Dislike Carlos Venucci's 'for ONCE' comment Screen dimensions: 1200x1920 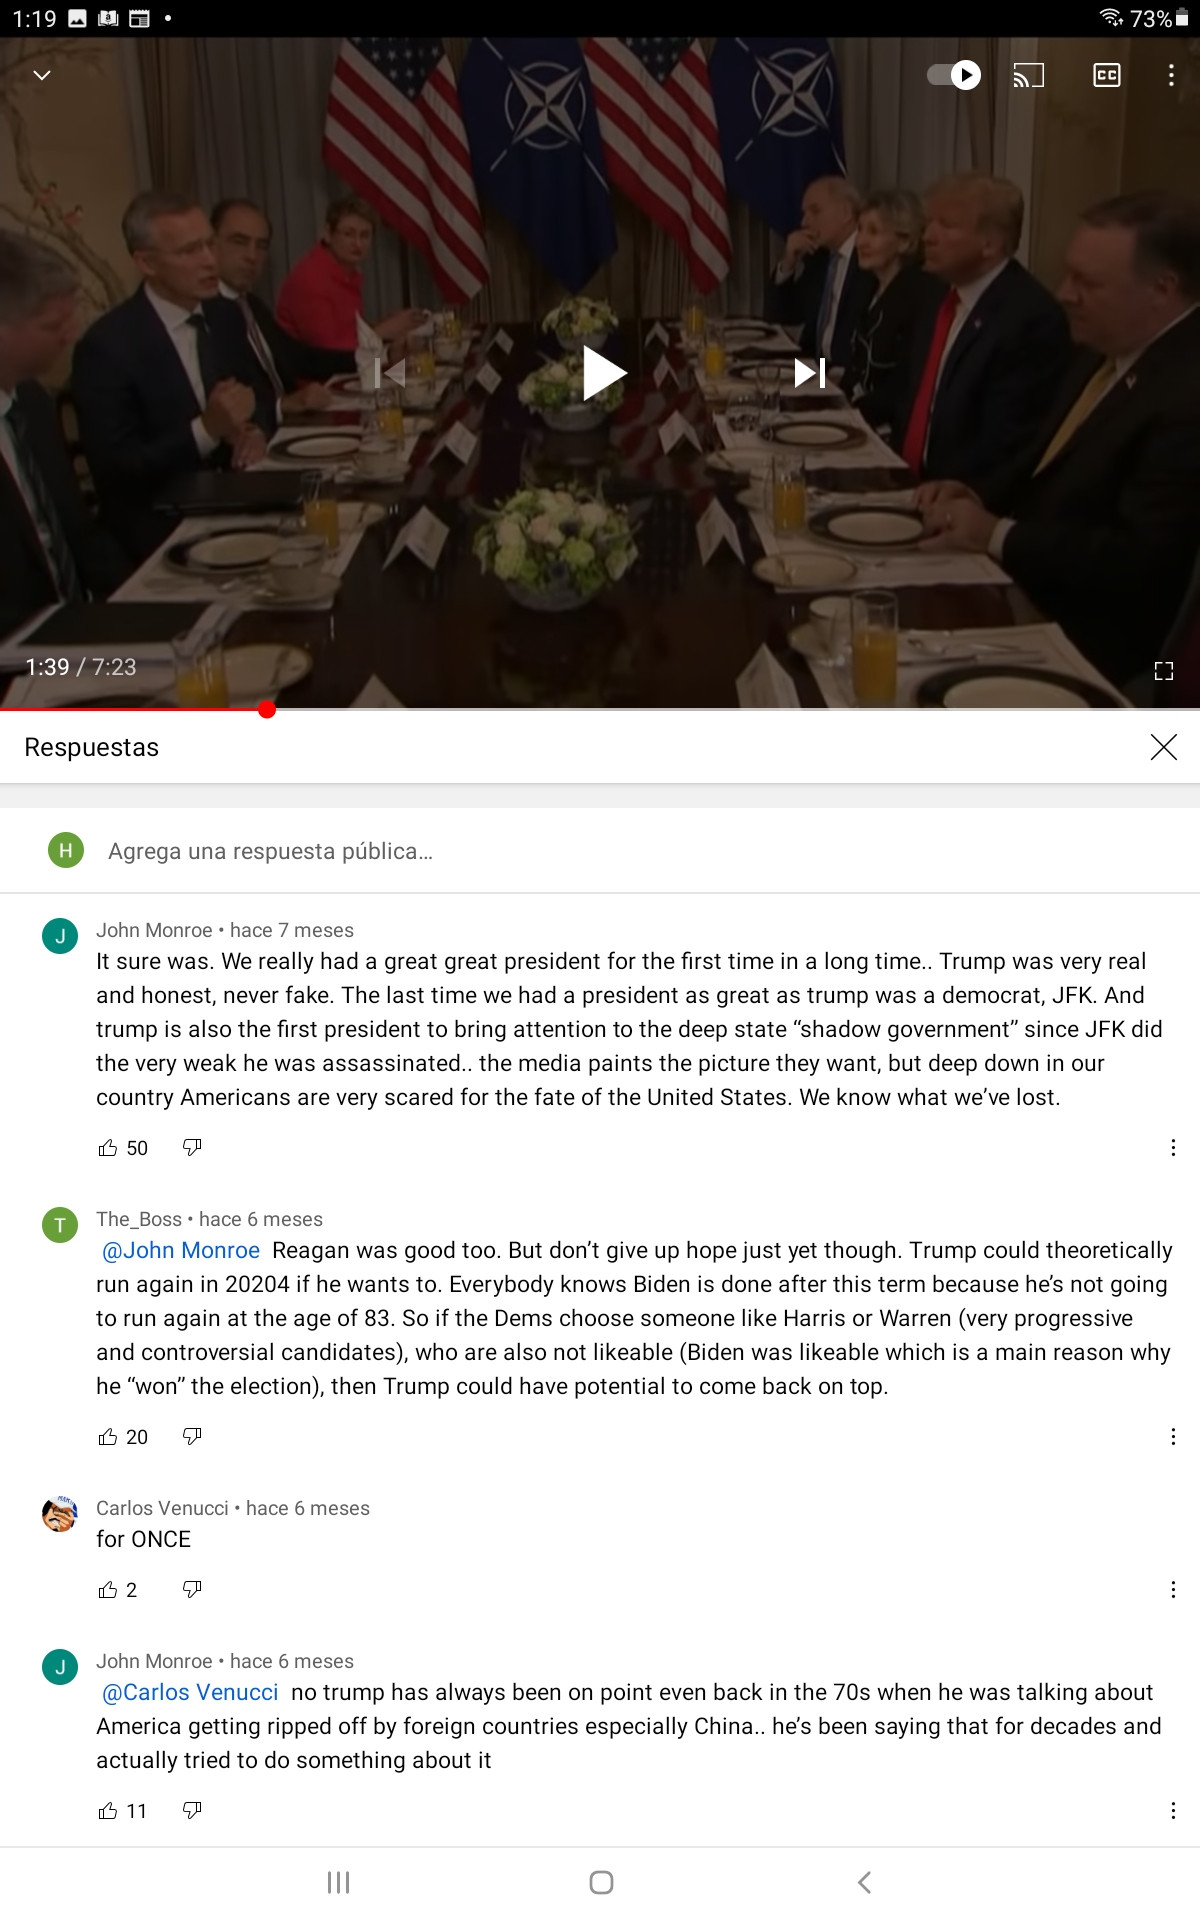(192, 1590)
